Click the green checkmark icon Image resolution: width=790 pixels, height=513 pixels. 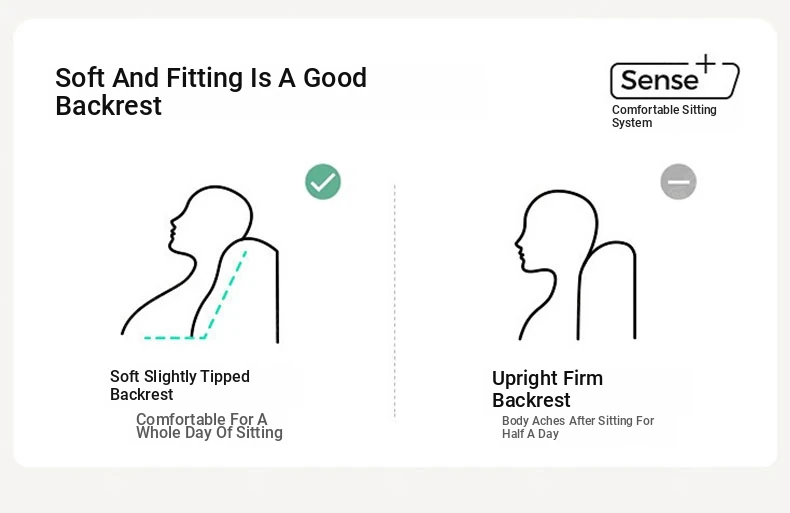pyautogui.click(x=323, y=182)
